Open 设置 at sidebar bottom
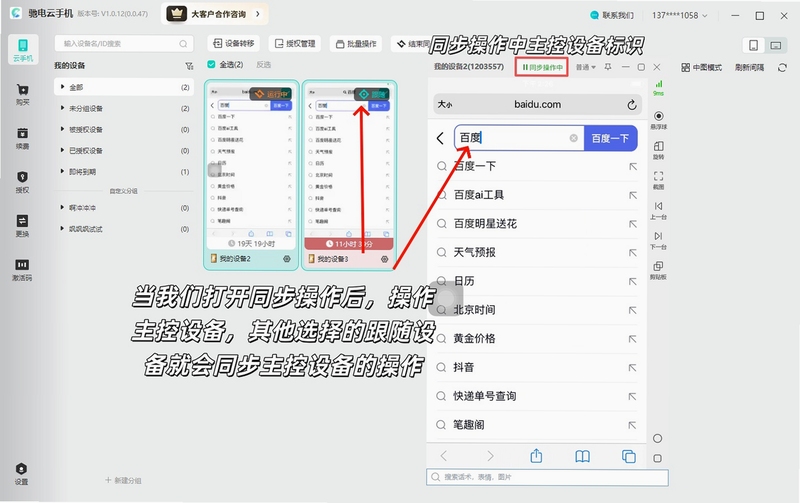 pyautogui.click(x=21, y=474)
